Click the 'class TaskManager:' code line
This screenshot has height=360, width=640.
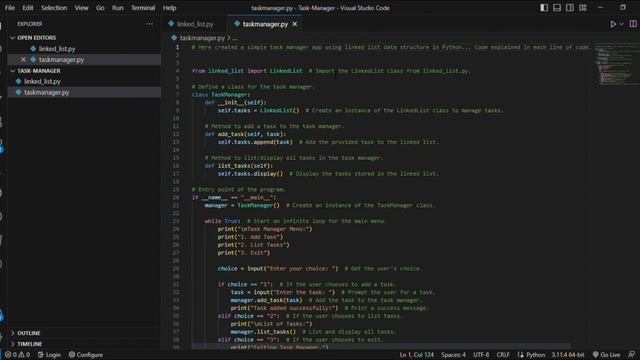click(x=221, y=95)
